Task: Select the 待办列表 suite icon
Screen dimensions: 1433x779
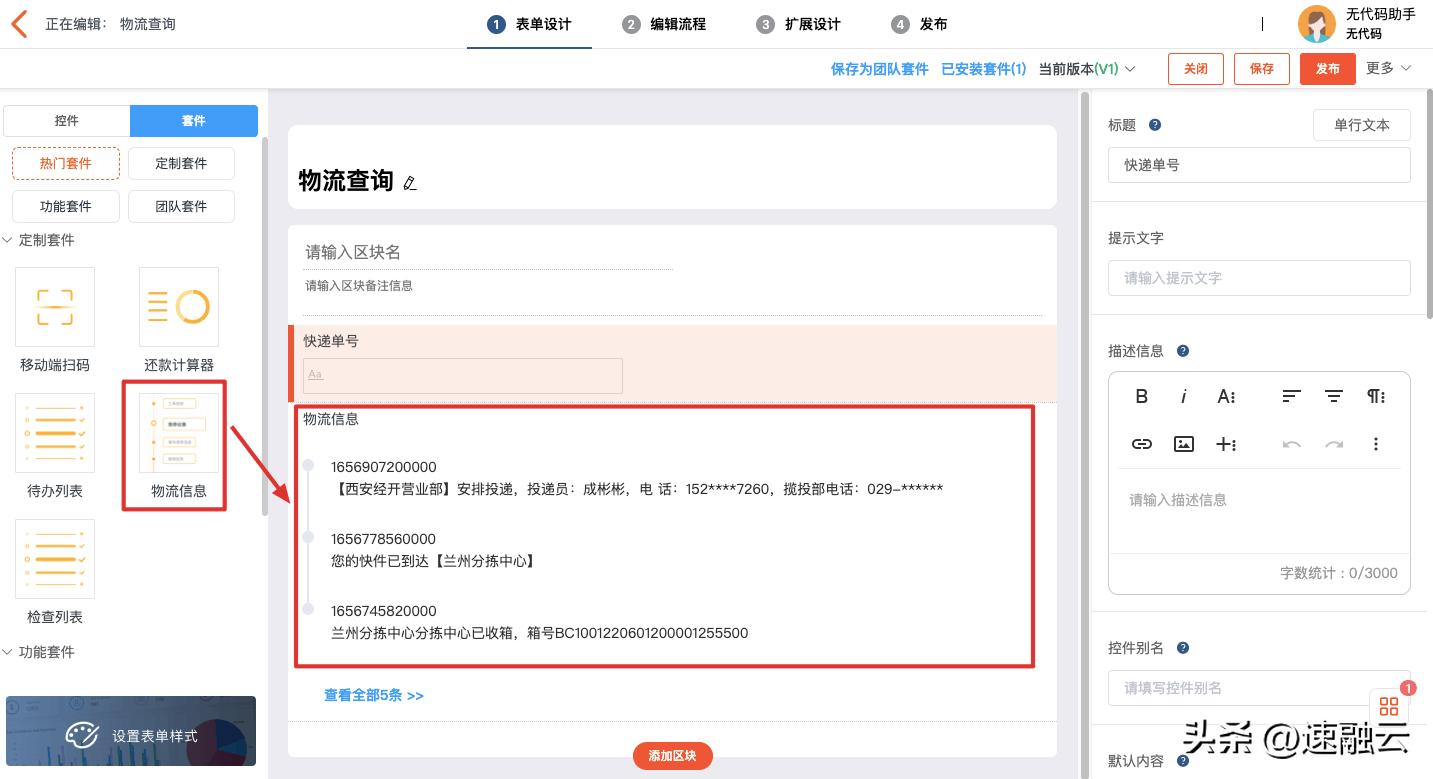Action: click(x=55, y=433)
